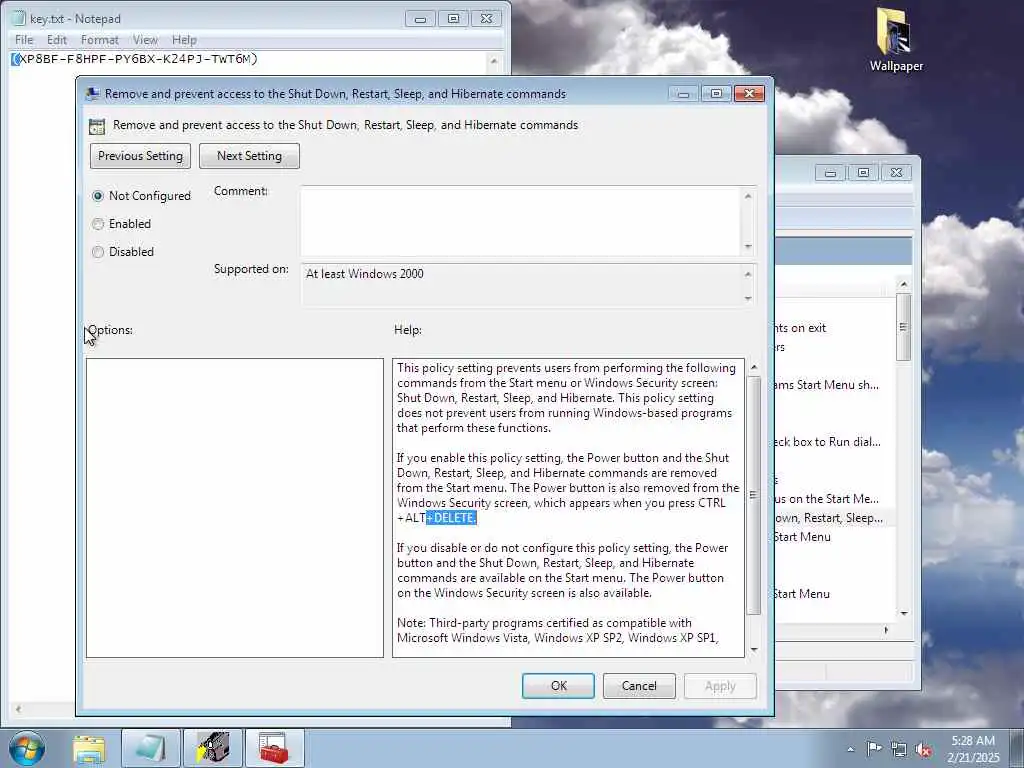1024x768 pixels.
Task: Cancel the policy dialog
Action: click(x=639, y=686)
